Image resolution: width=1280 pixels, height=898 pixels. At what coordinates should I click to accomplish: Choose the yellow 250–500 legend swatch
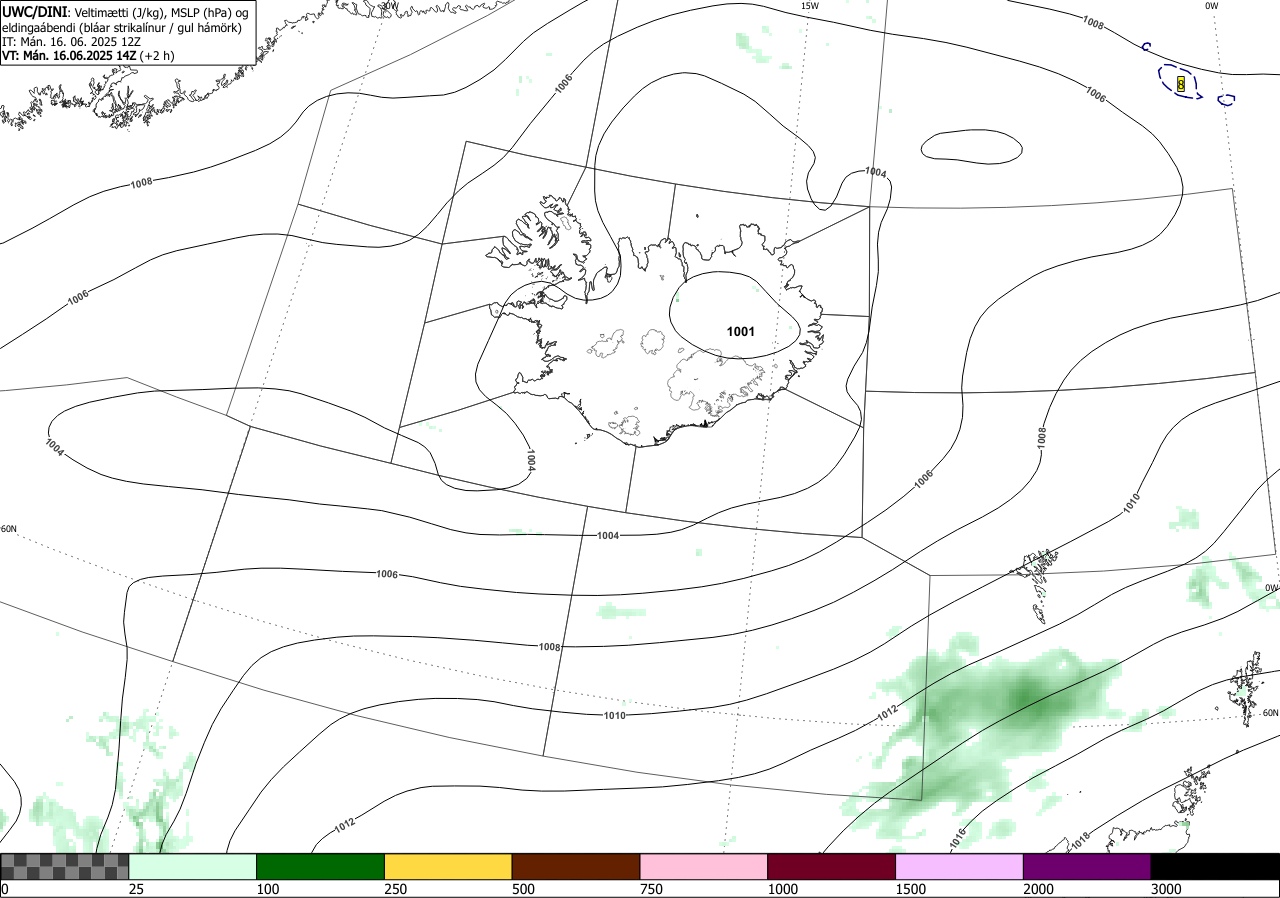[x=448, y=866]
